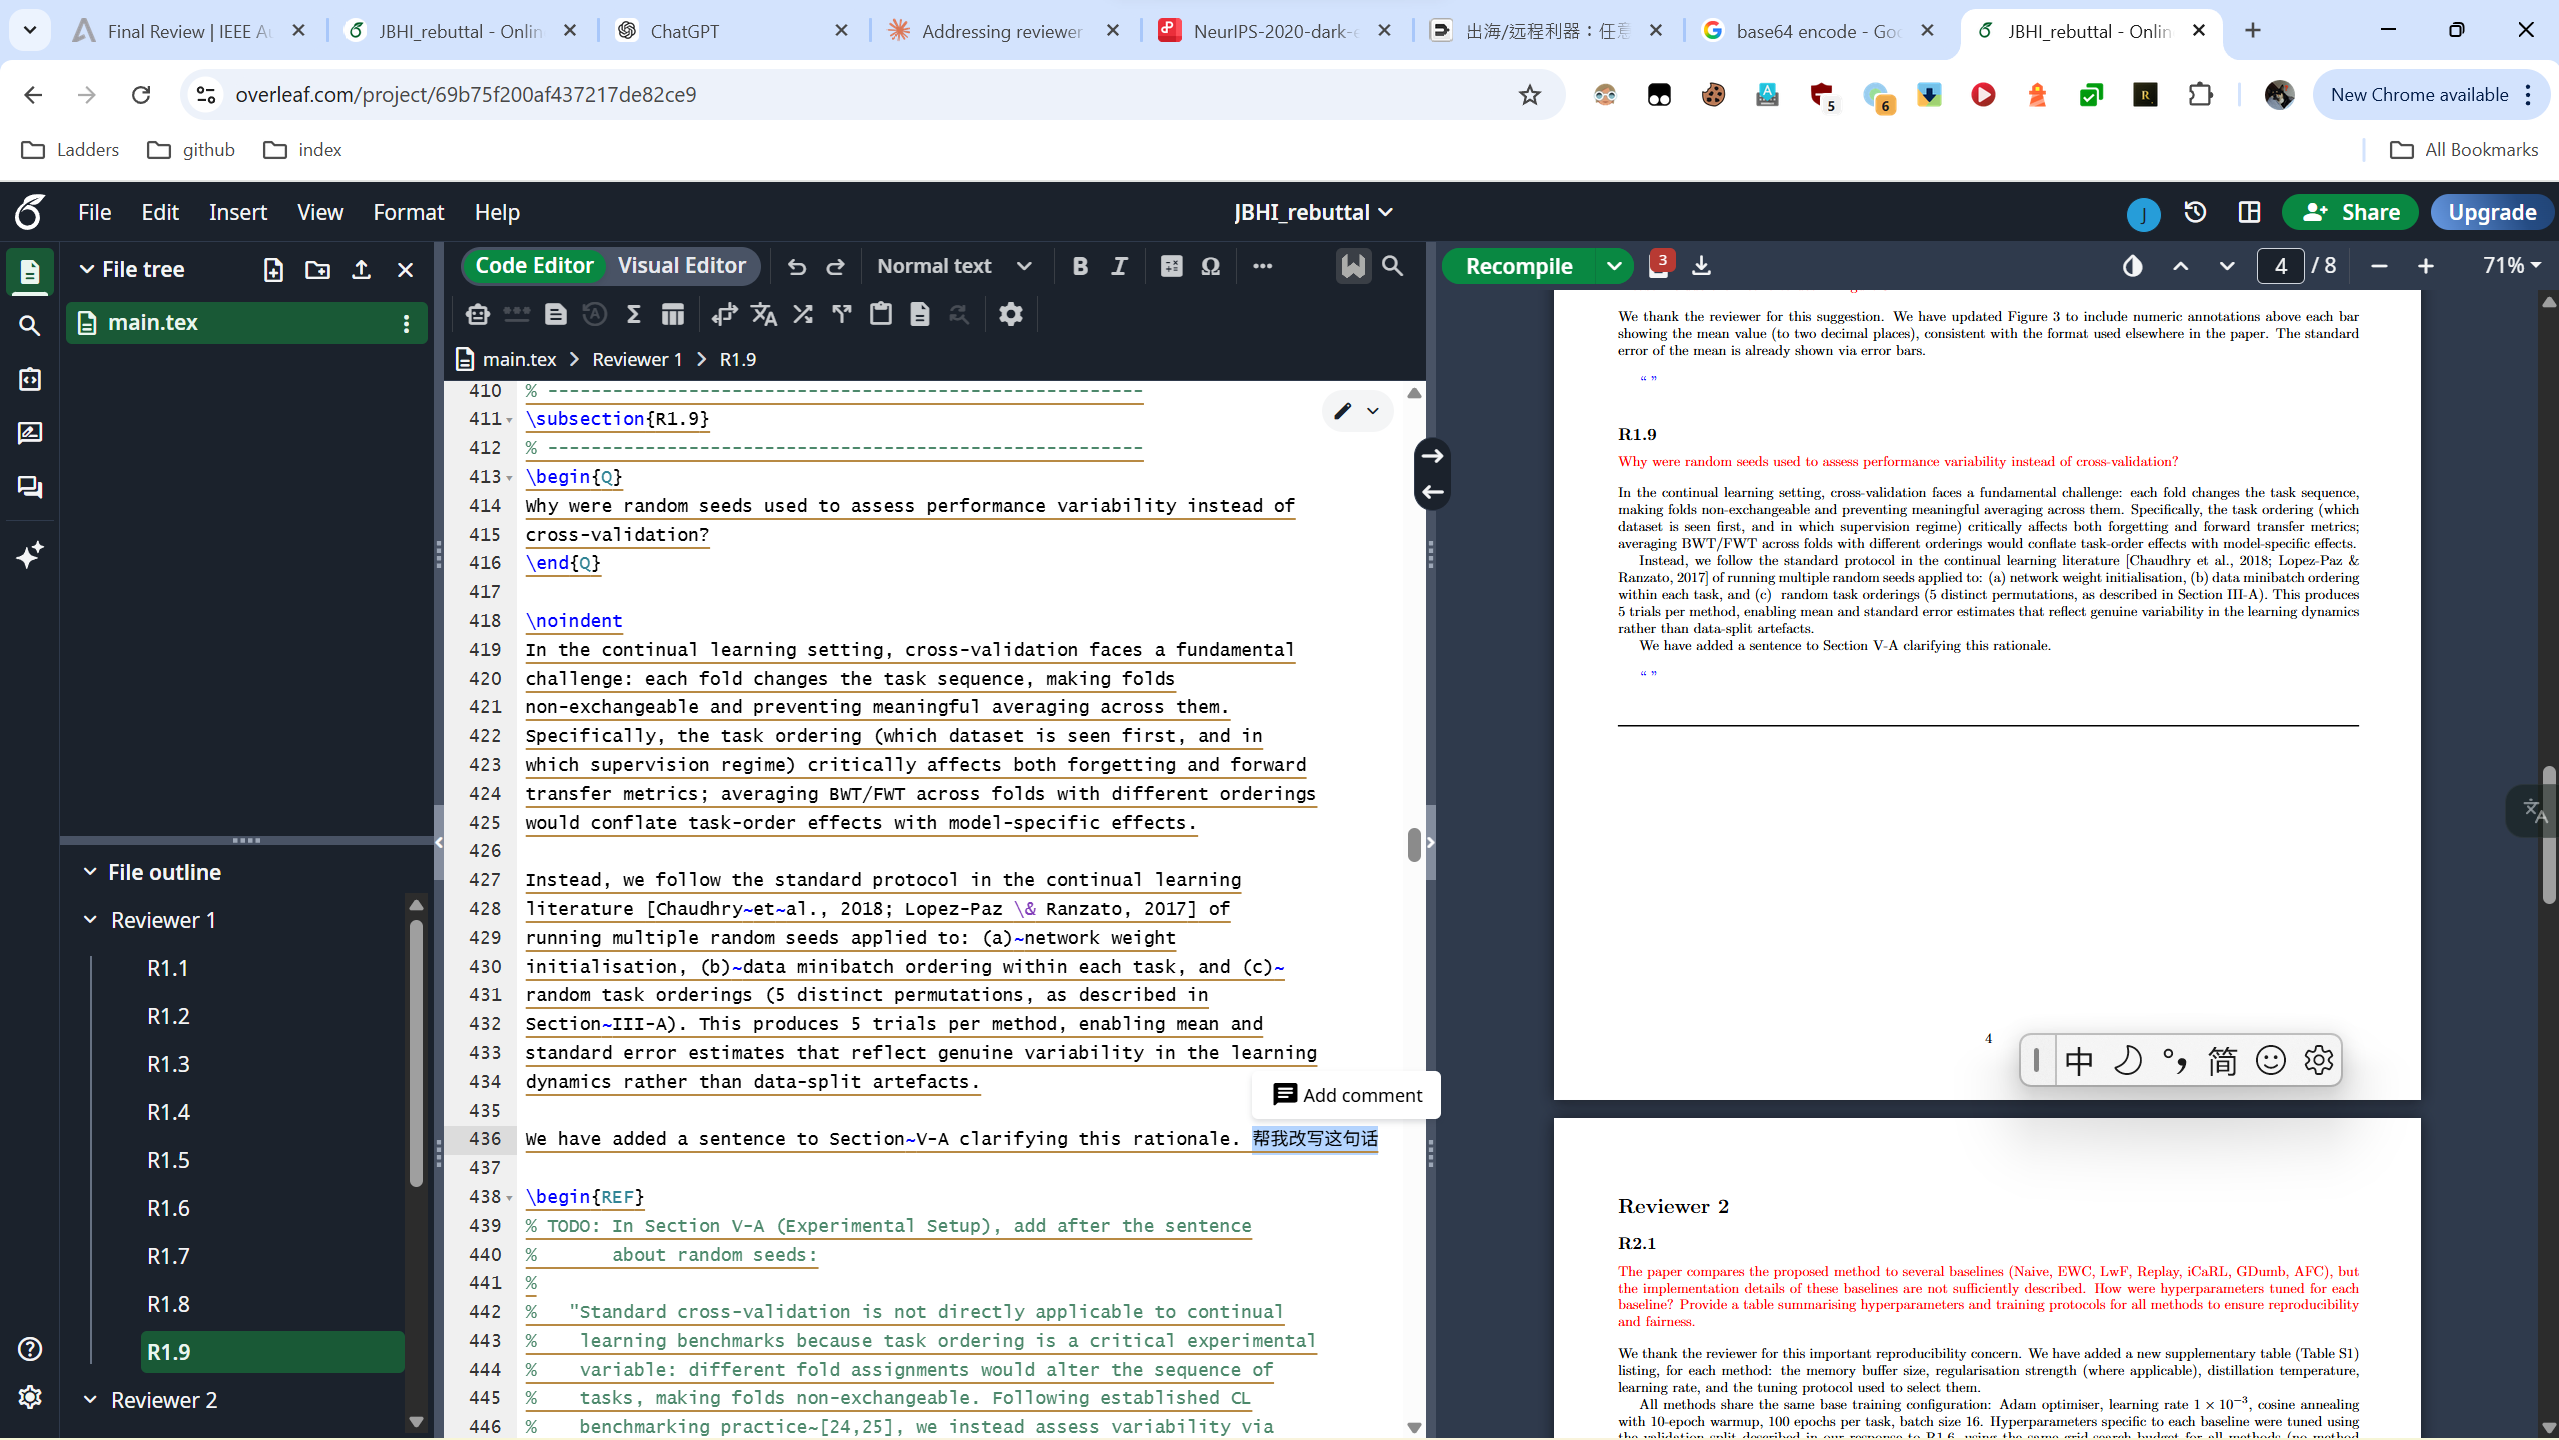Switch to the ChatGPT browser tab
The height and width of the screenshot is (1440, 2559).
pyautogui.click(x=731, y=31)
